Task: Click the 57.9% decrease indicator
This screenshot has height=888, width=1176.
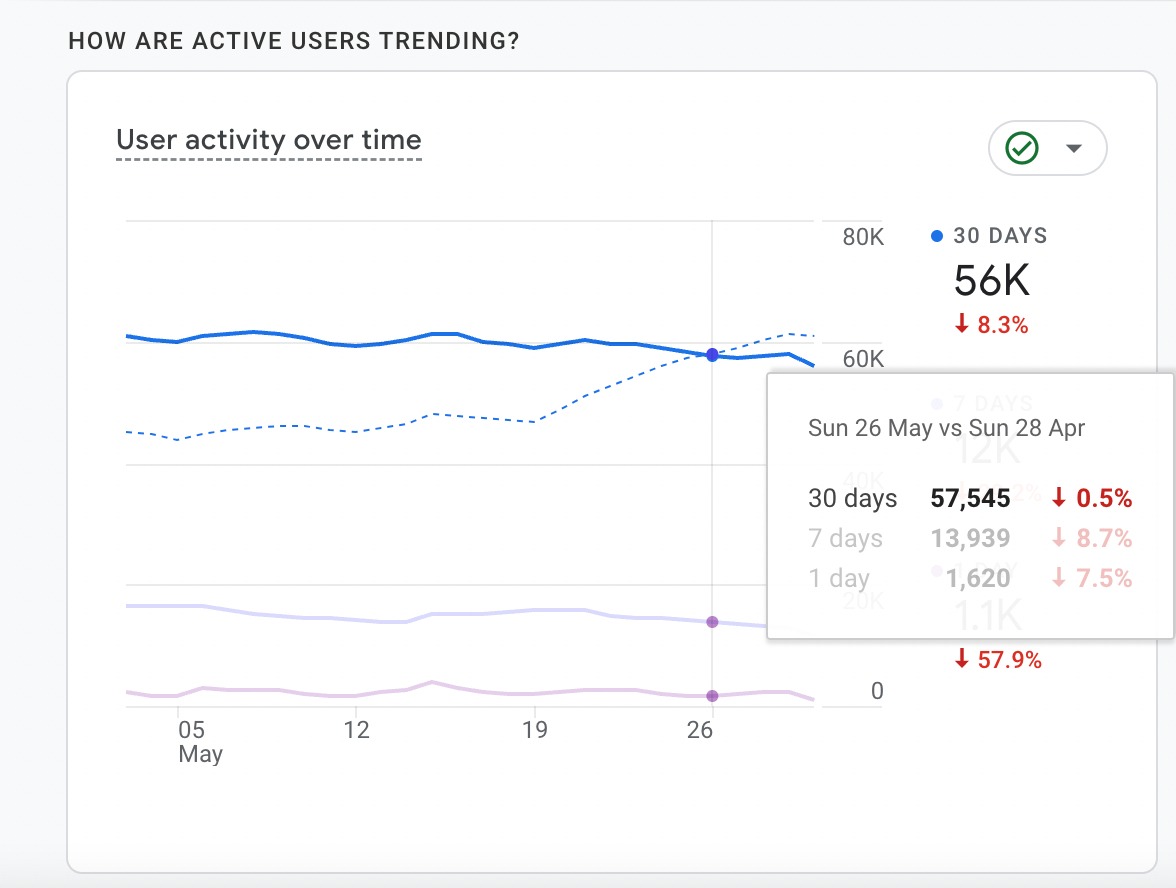Action: pos(998,660)
